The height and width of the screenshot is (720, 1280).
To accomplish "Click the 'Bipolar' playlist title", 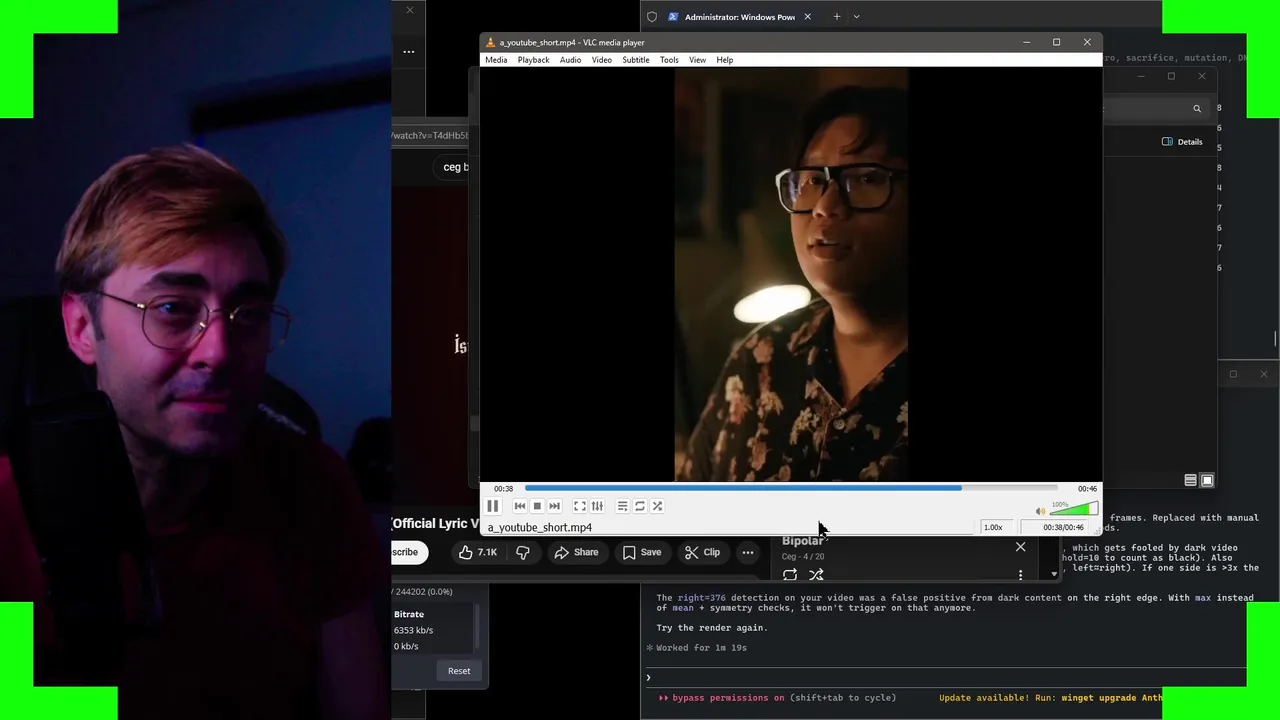I will click(802, 541).
